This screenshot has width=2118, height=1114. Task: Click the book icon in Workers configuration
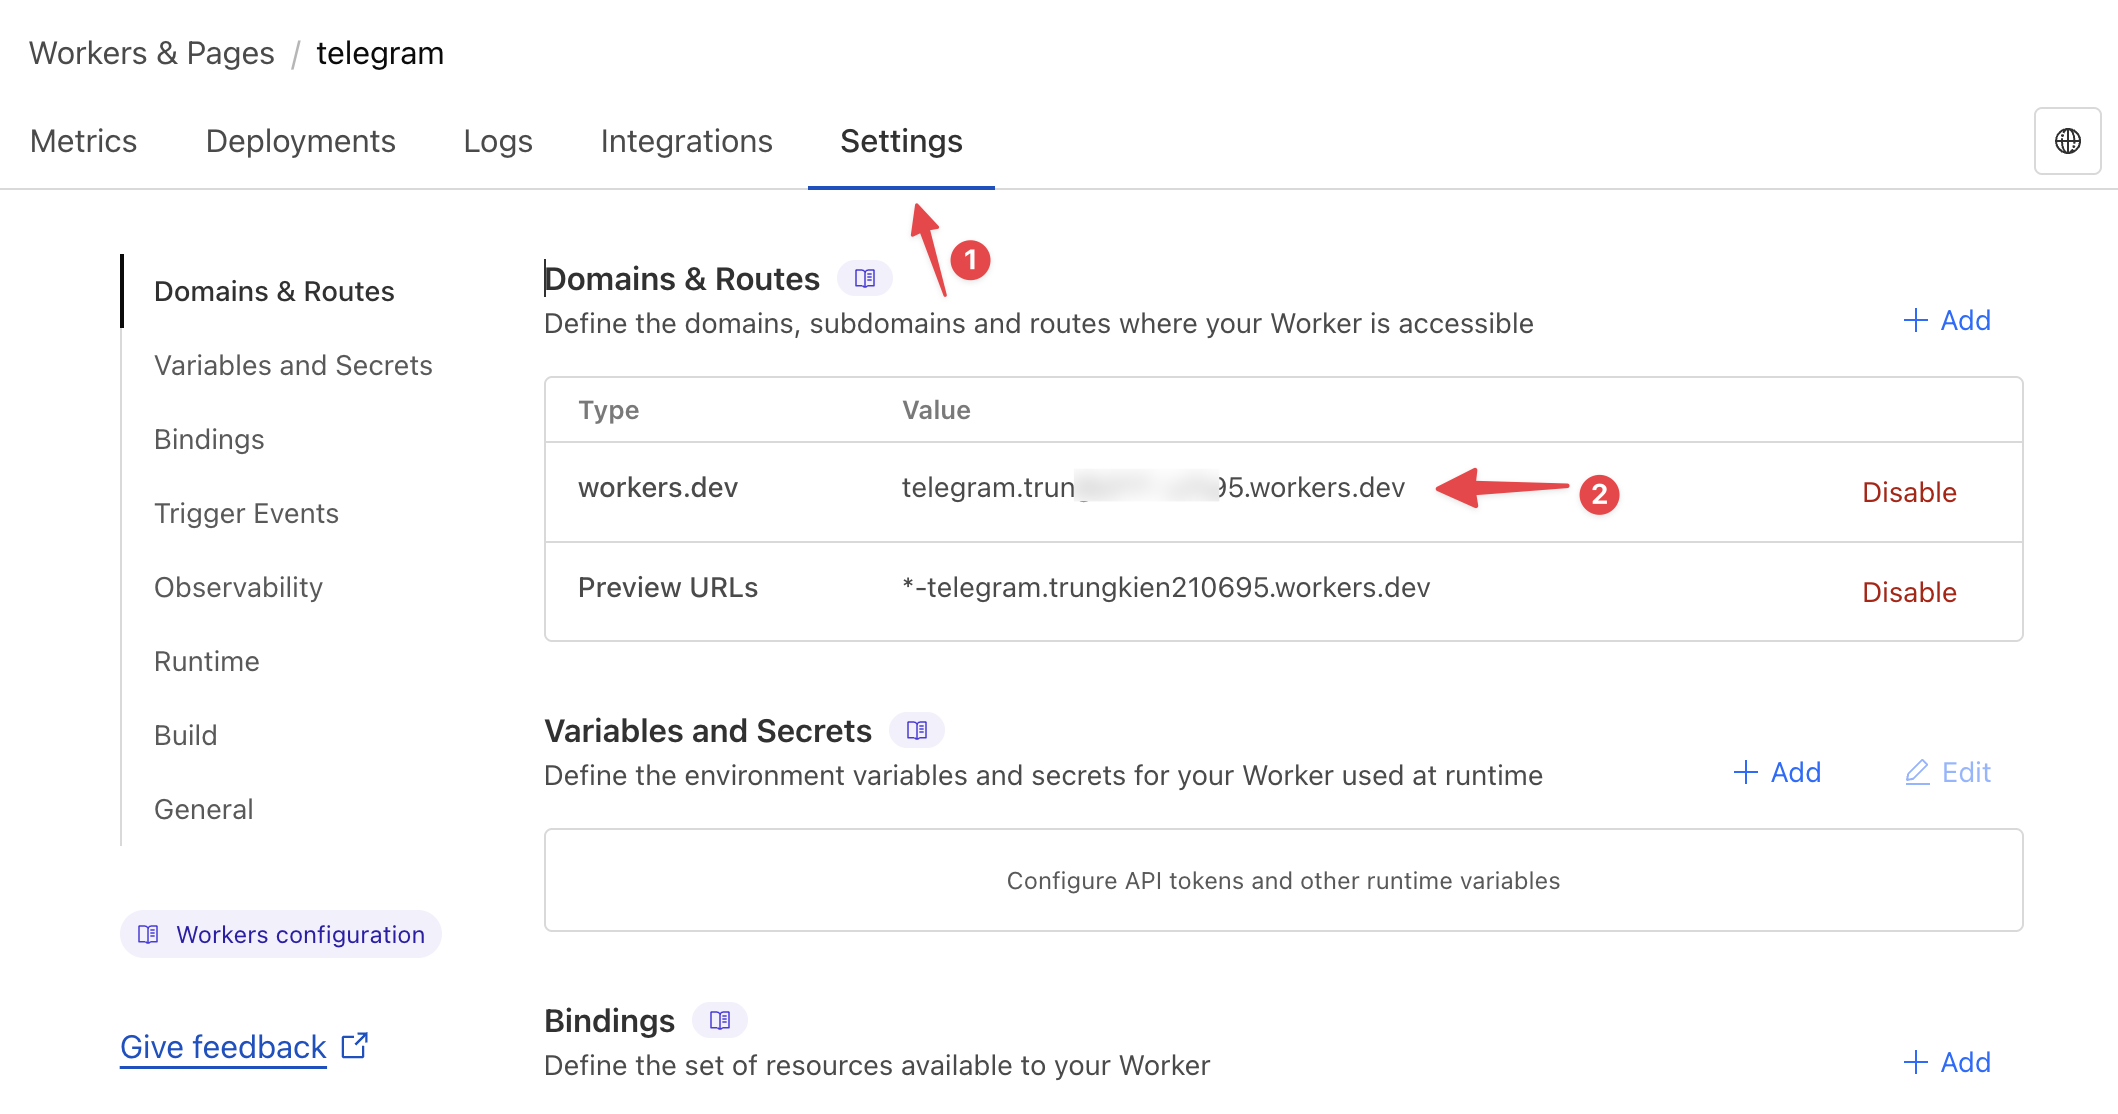(x=148, y=934)
